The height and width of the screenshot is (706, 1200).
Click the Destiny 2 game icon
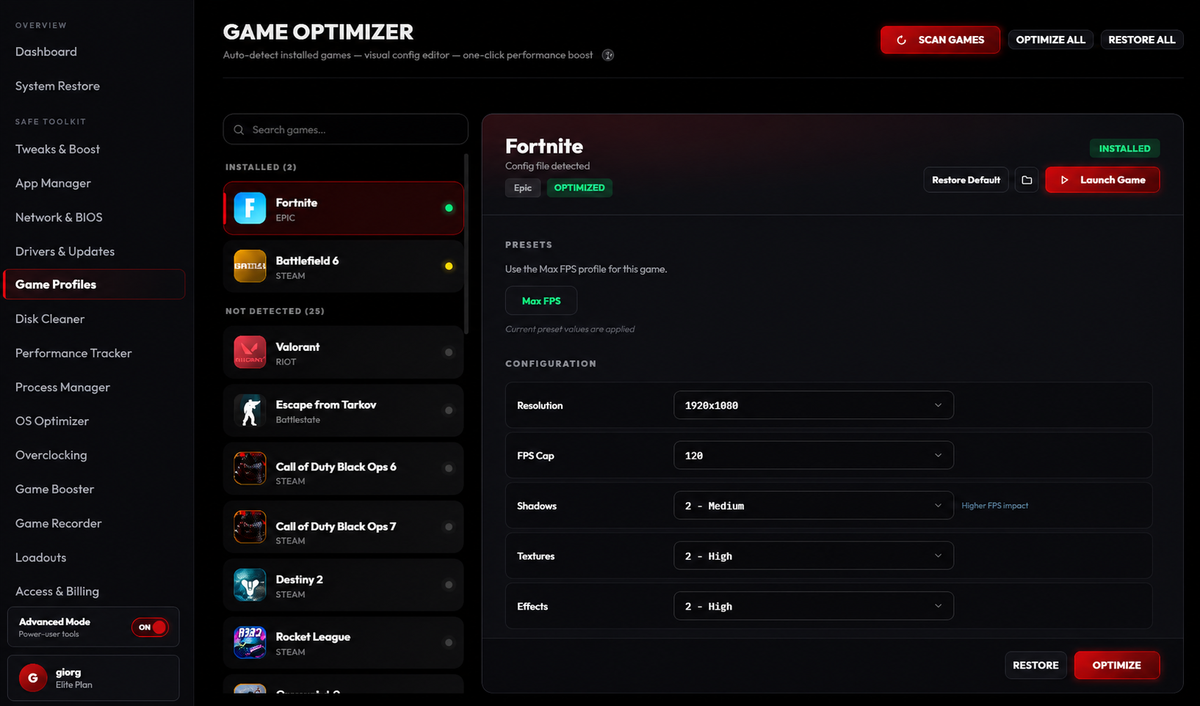point(250,585)
